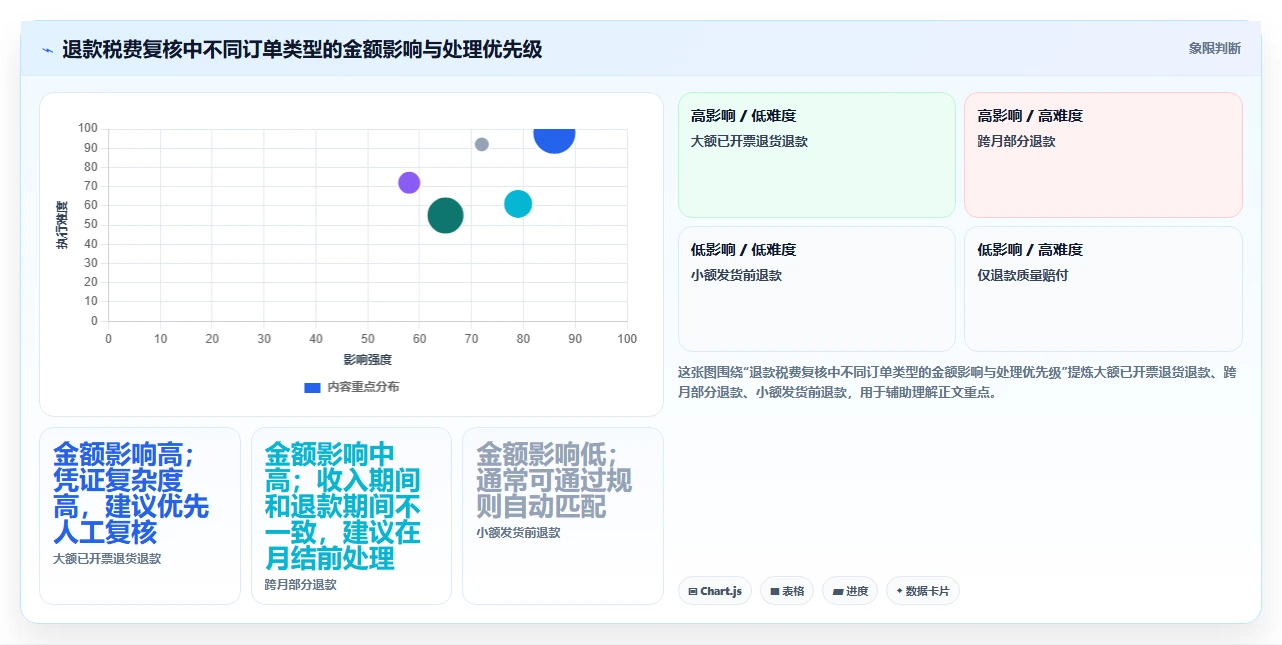Click 大额已开票退货退款 caption under blue card
Image resolution: width=1282 pixels, height=645 pixels.
tap(107, 559)
